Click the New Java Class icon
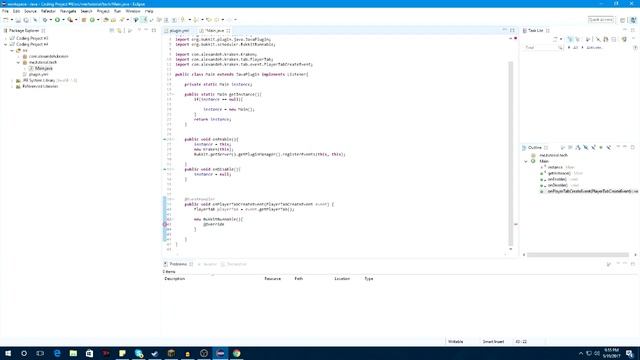This screenshot has height=360, width=640. coord(92,20)
